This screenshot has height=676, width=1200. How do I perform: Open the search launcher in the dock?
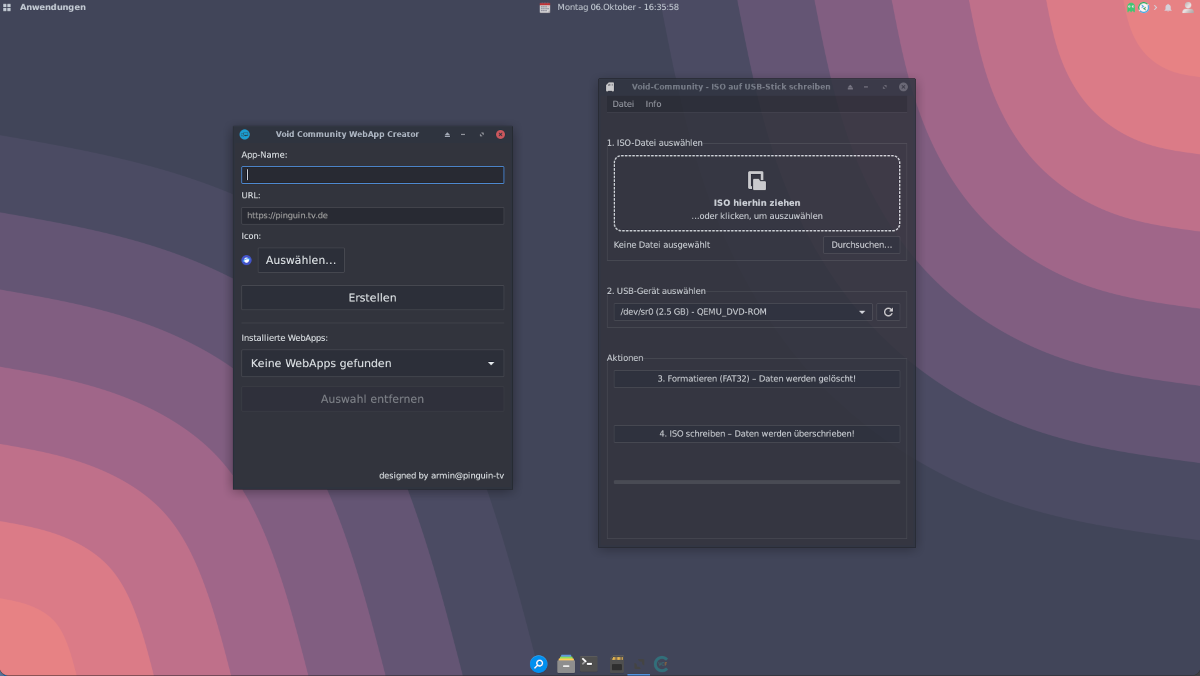(x=538, y=663)
